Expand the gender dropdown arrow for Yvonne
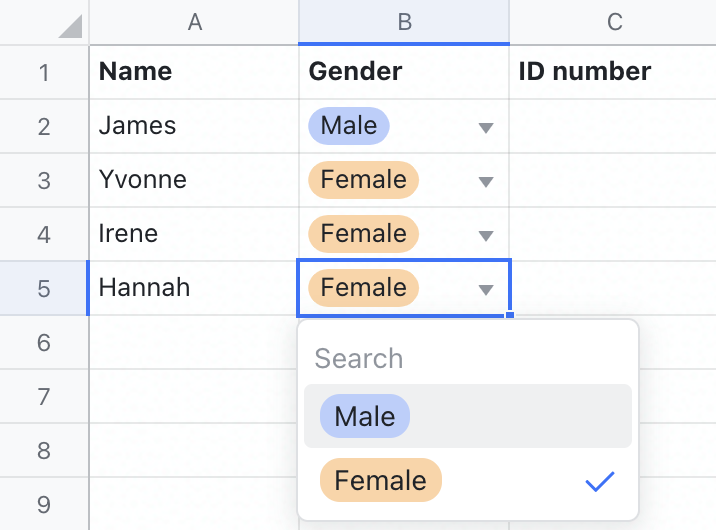The image size is (716, 530). (x=486, y=182)
